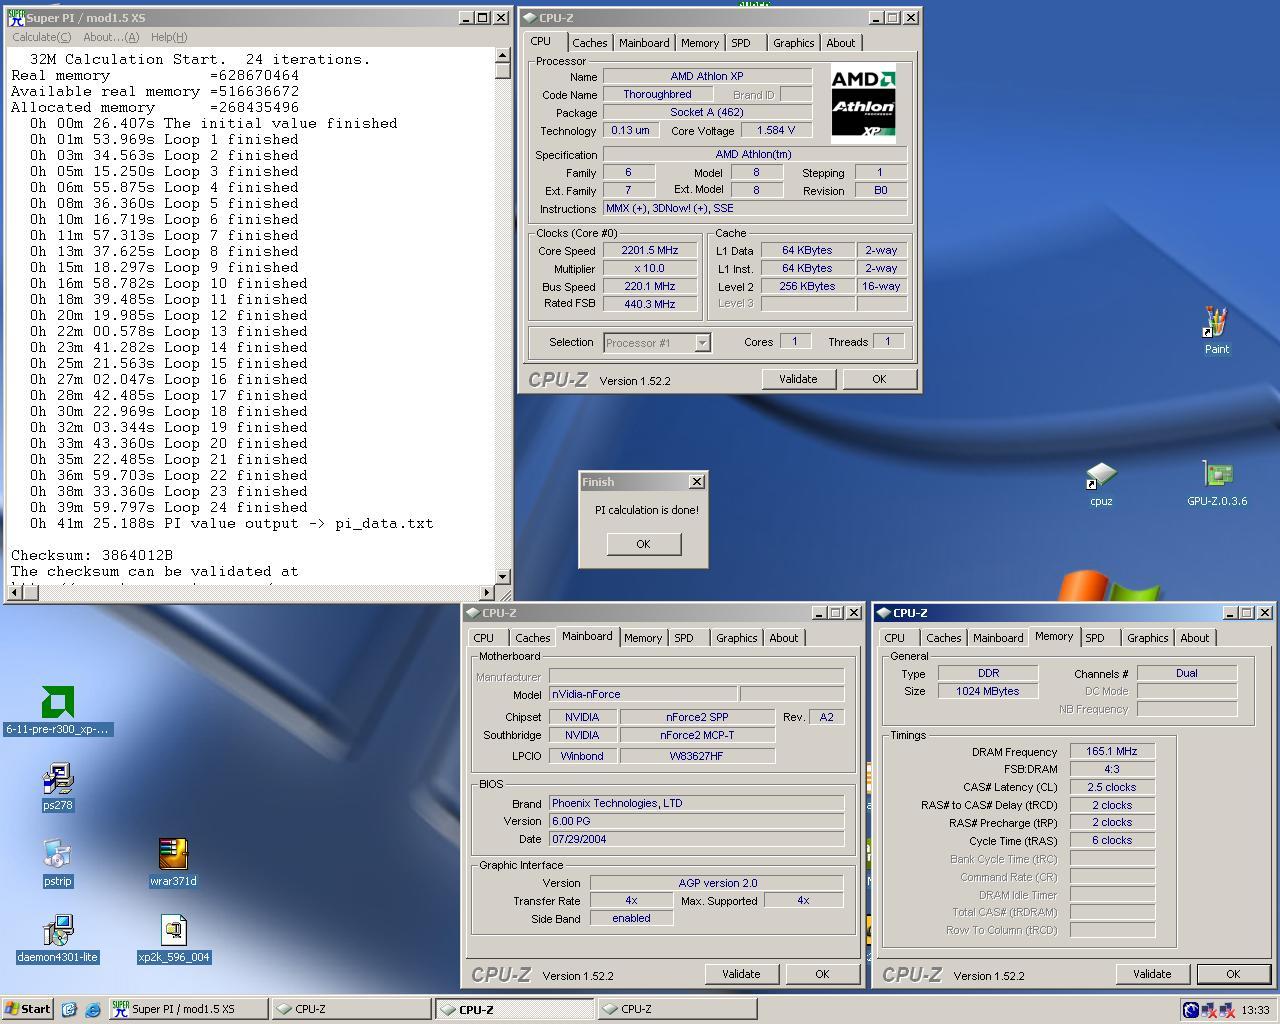
Task: Click OK in the Mainboard CPU-Z window
Action: [x=822, y=974]
